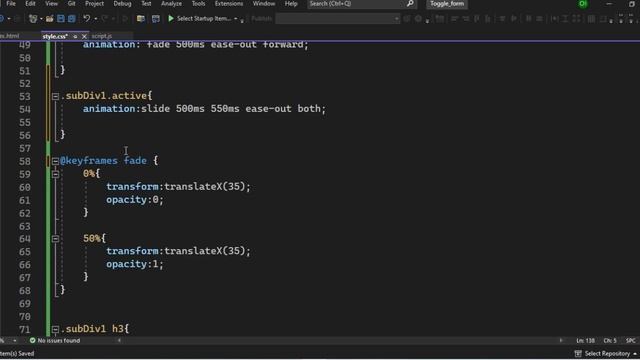This screenshot has width=640, height=360.
Task: Collapse the 50% keyframe block
Action: click(x=55, y=239)
